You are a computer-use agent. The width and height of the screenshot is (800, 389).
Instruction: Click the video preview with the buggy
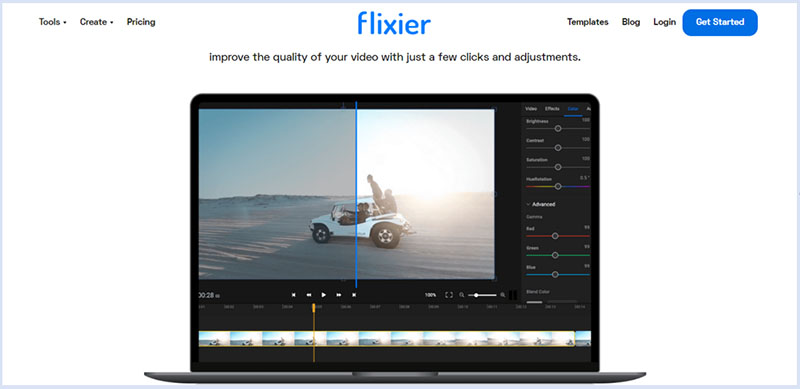click(346, 194)
